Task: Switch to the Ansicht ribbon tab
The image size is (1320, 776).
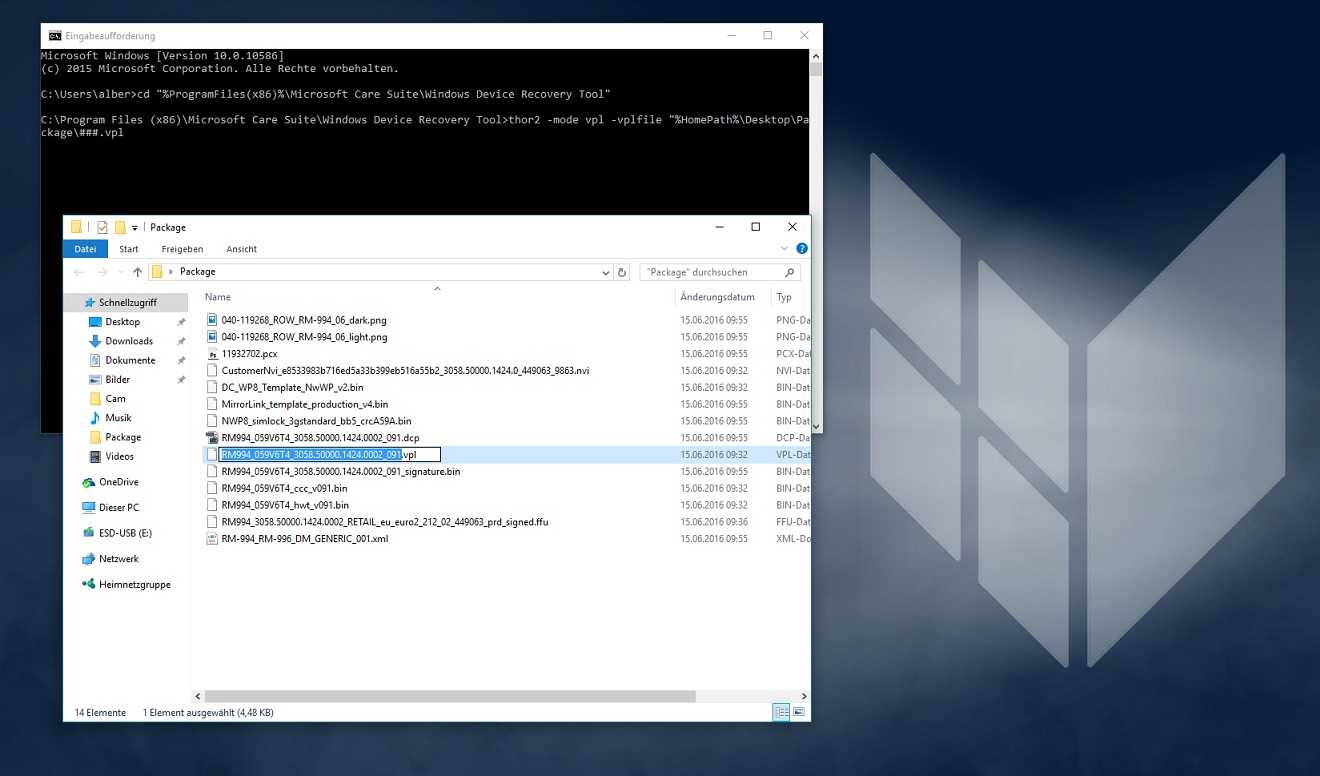Action: click(x=240, y=248)
